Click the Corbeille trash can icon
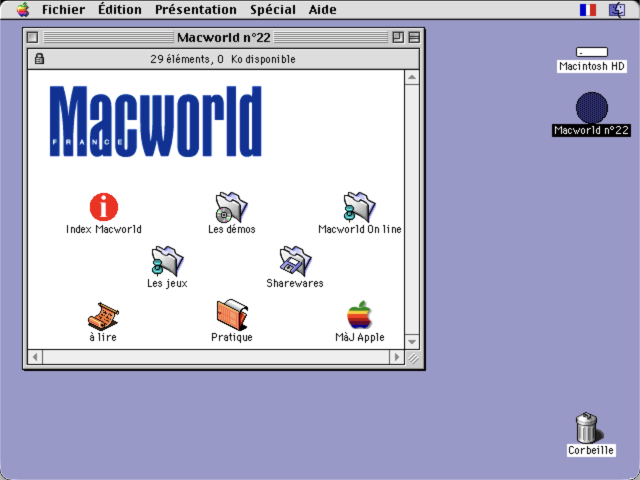The image size is (640, 480). [x=588, y=427]
